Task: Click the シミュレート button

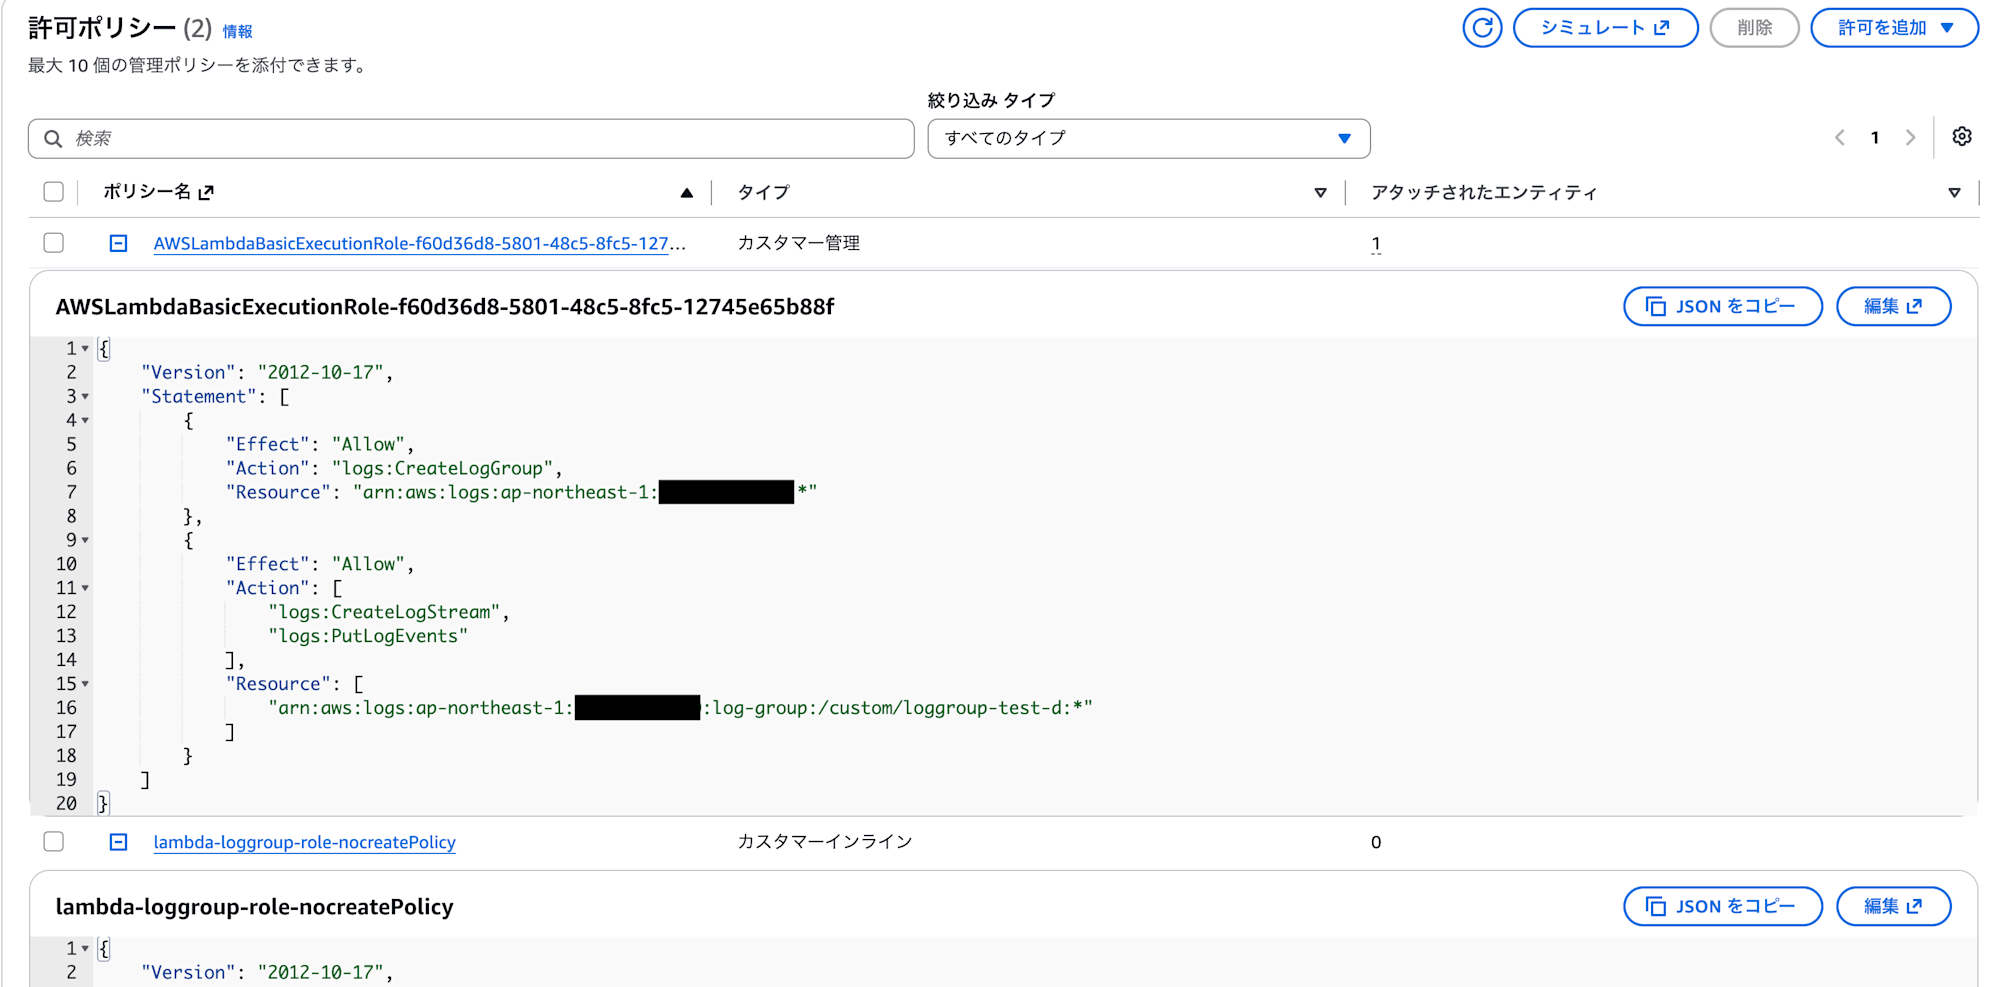Action: (x=1606, y=28)
